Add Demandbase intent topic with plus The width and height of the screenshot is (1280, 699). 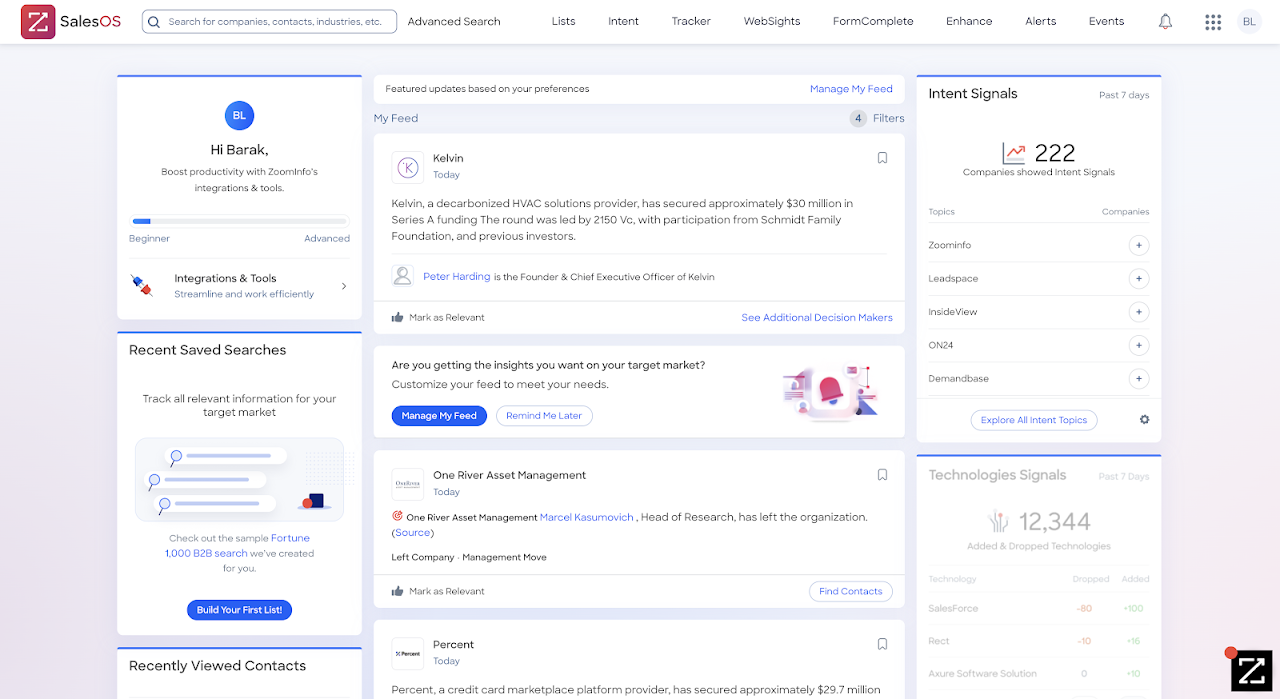1138,379
